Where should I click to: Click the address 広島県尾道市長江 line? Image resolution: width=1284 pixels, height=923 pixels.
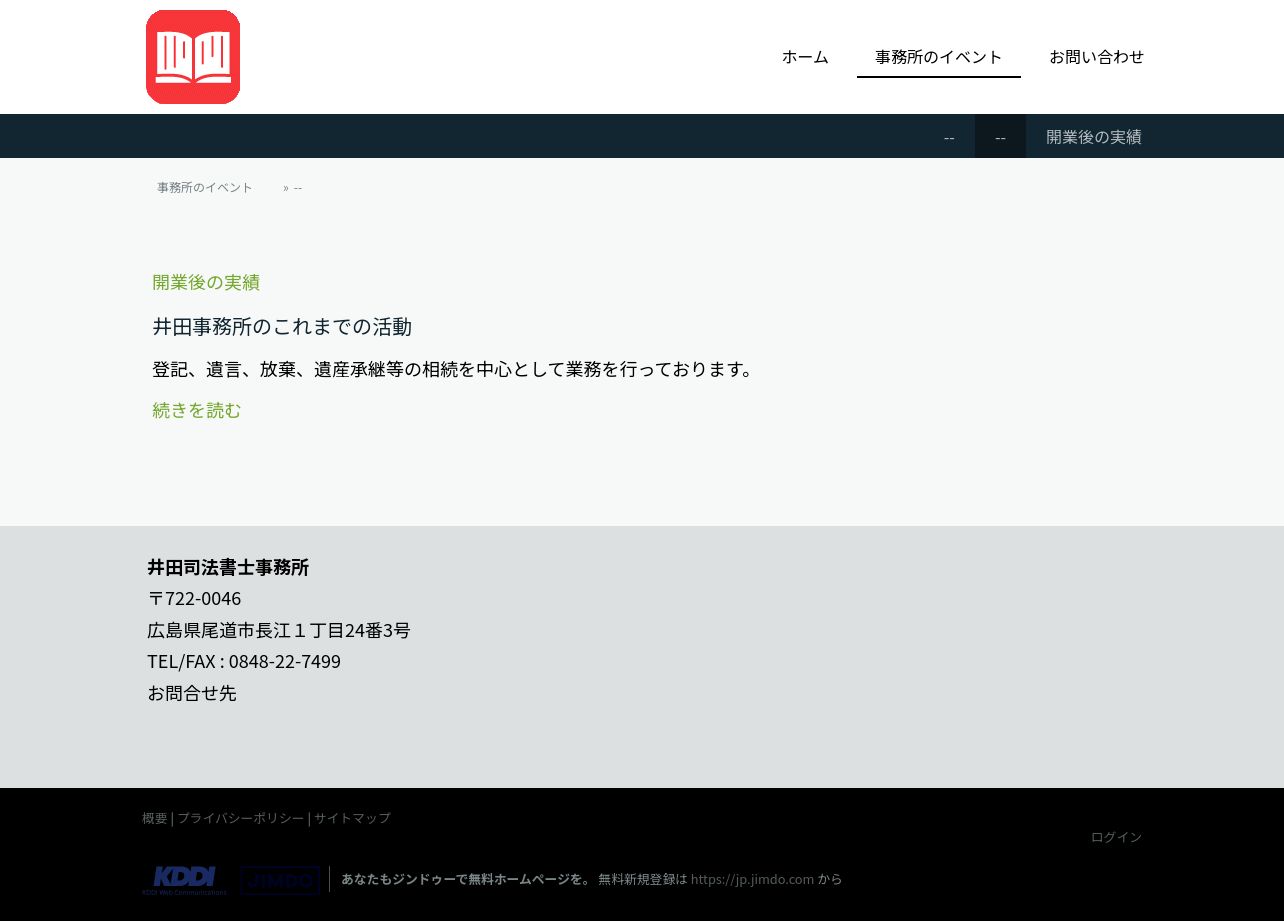[x=279, y=631]
